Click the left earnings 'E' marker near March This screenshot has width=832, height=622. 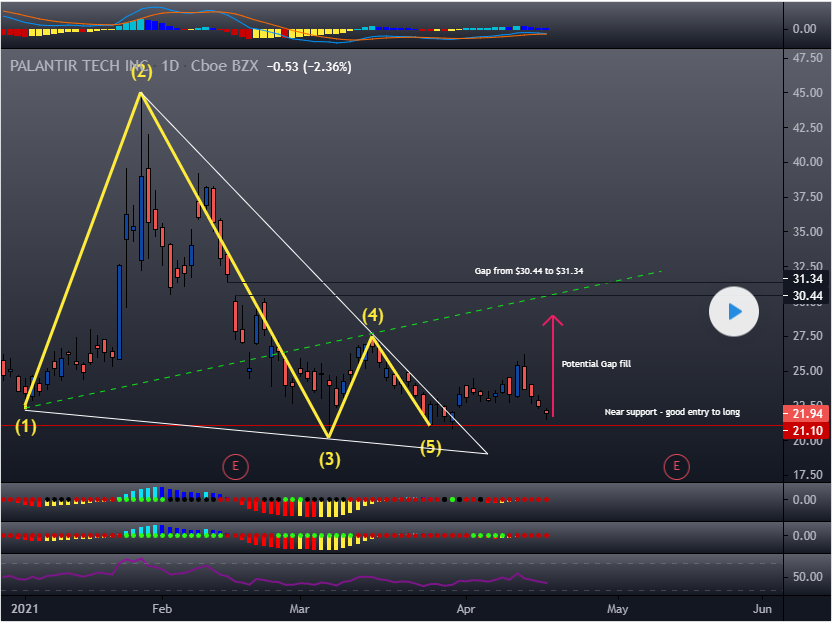coord(235,465)
